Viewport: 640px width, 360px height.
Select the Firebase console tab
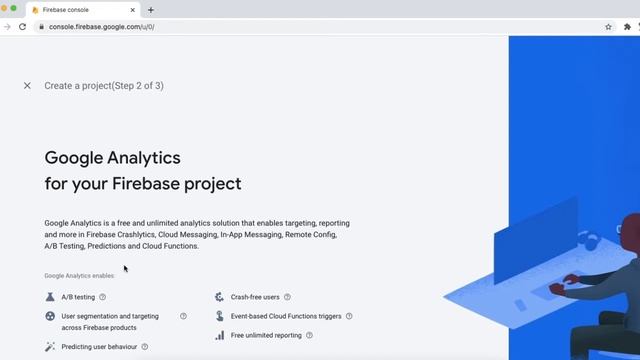[83, 10]
